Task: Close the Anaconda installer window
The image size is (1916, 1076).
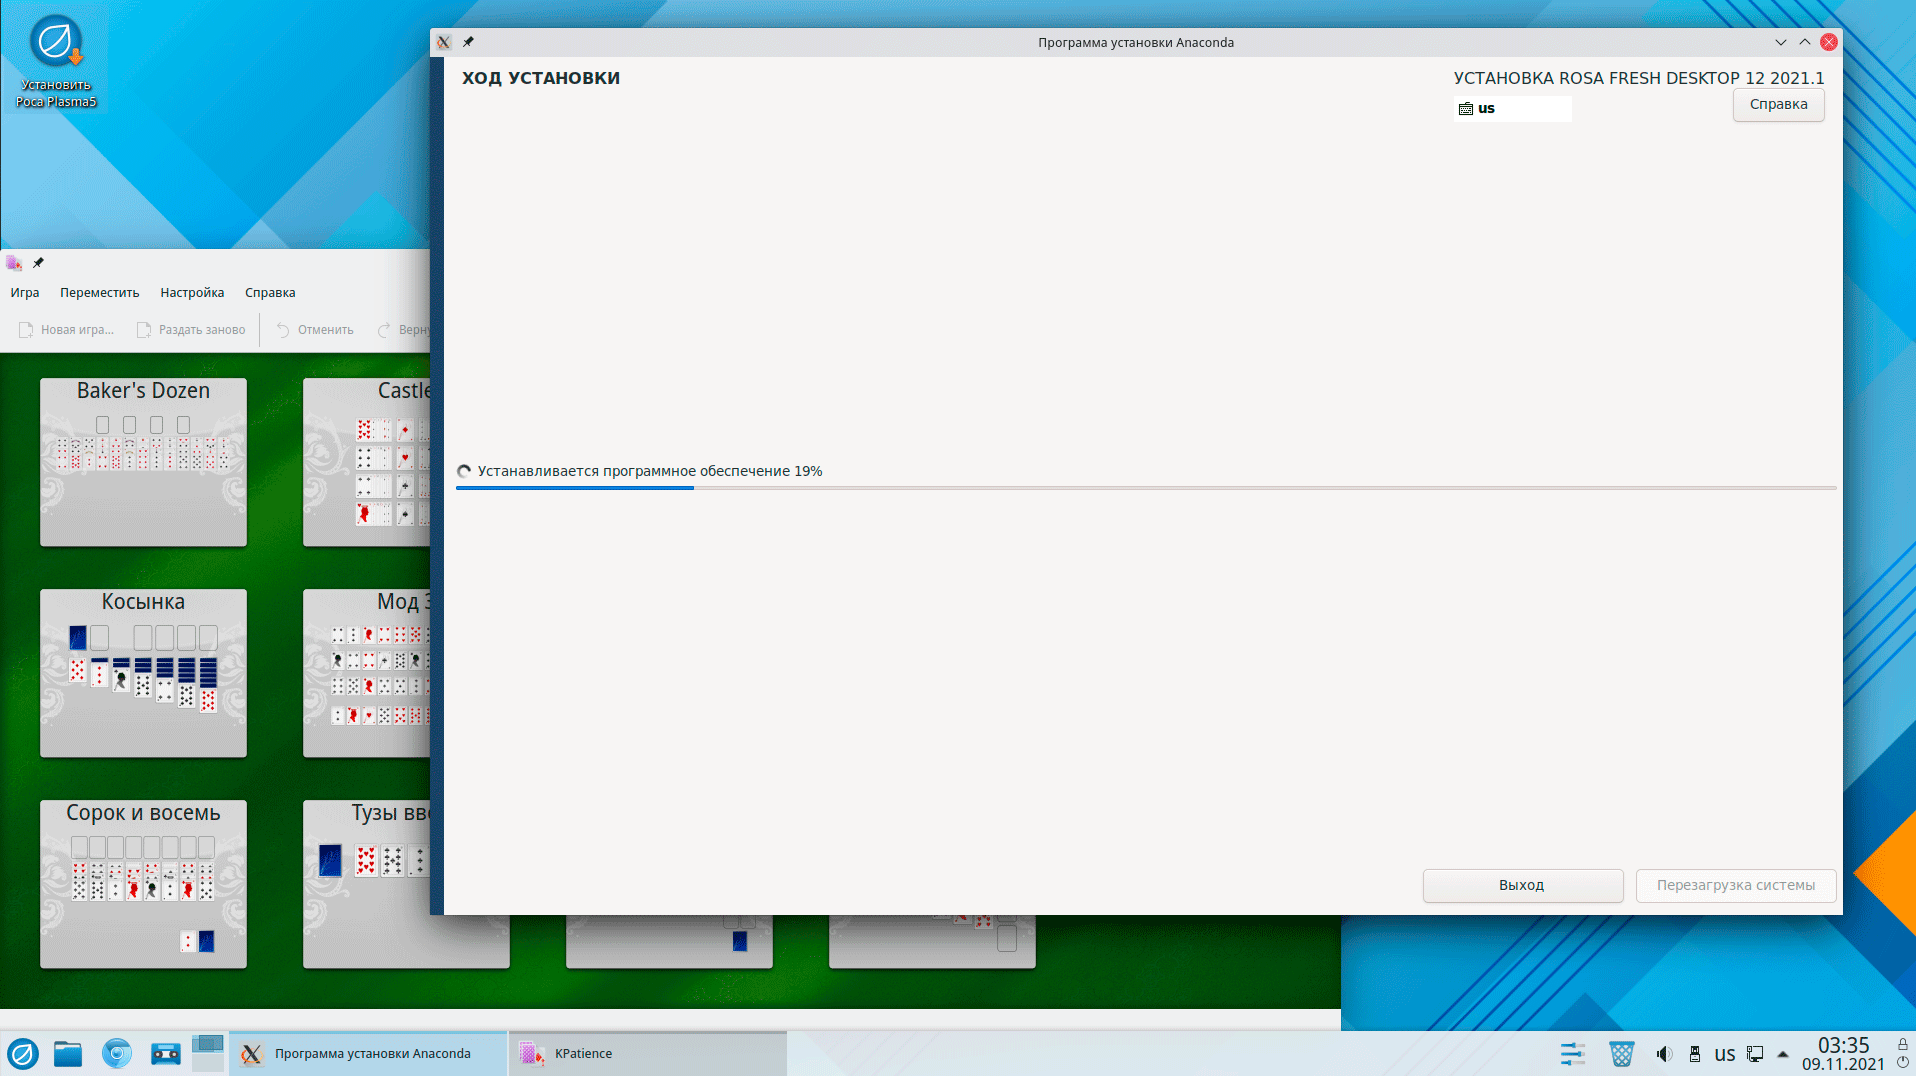Action: [1829, 42]
